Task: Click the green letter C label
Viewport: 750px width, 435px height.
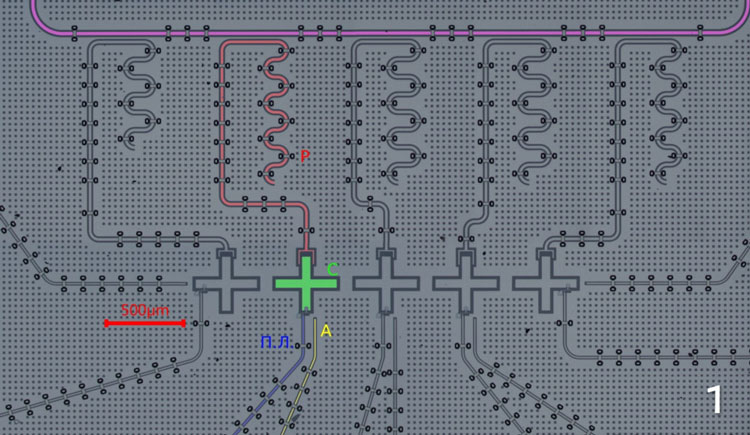Action: 333,268
